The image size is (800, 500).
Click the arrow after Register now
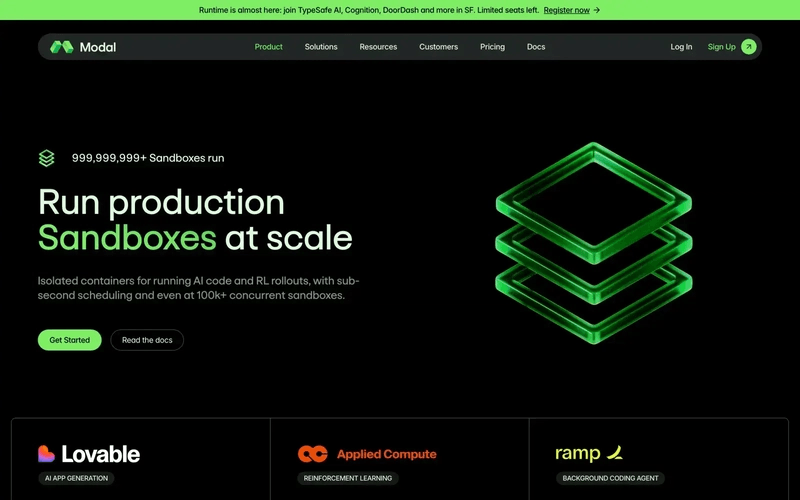597,10
